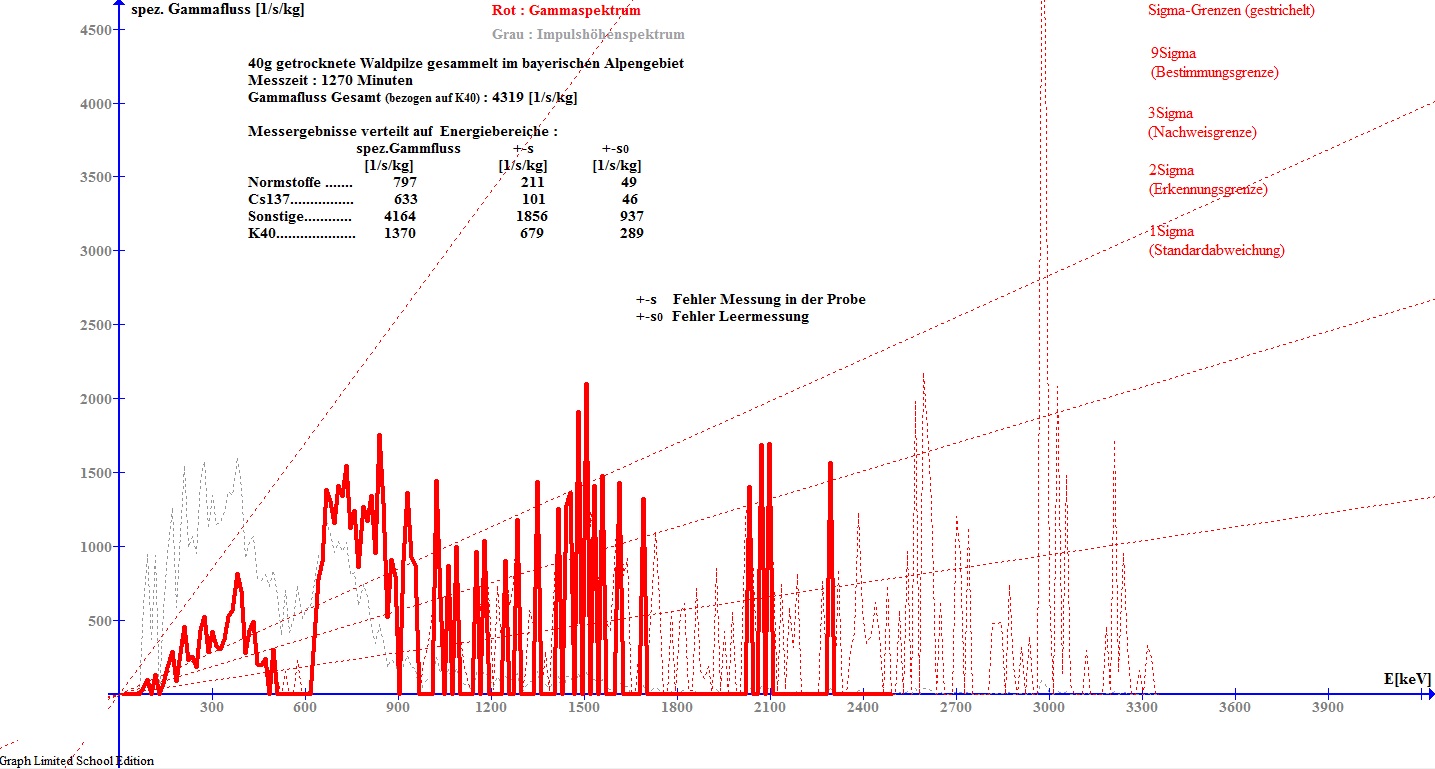
Task: Click the 'Messzeit : 1270 Minuten' line
Action: [330, 81]
